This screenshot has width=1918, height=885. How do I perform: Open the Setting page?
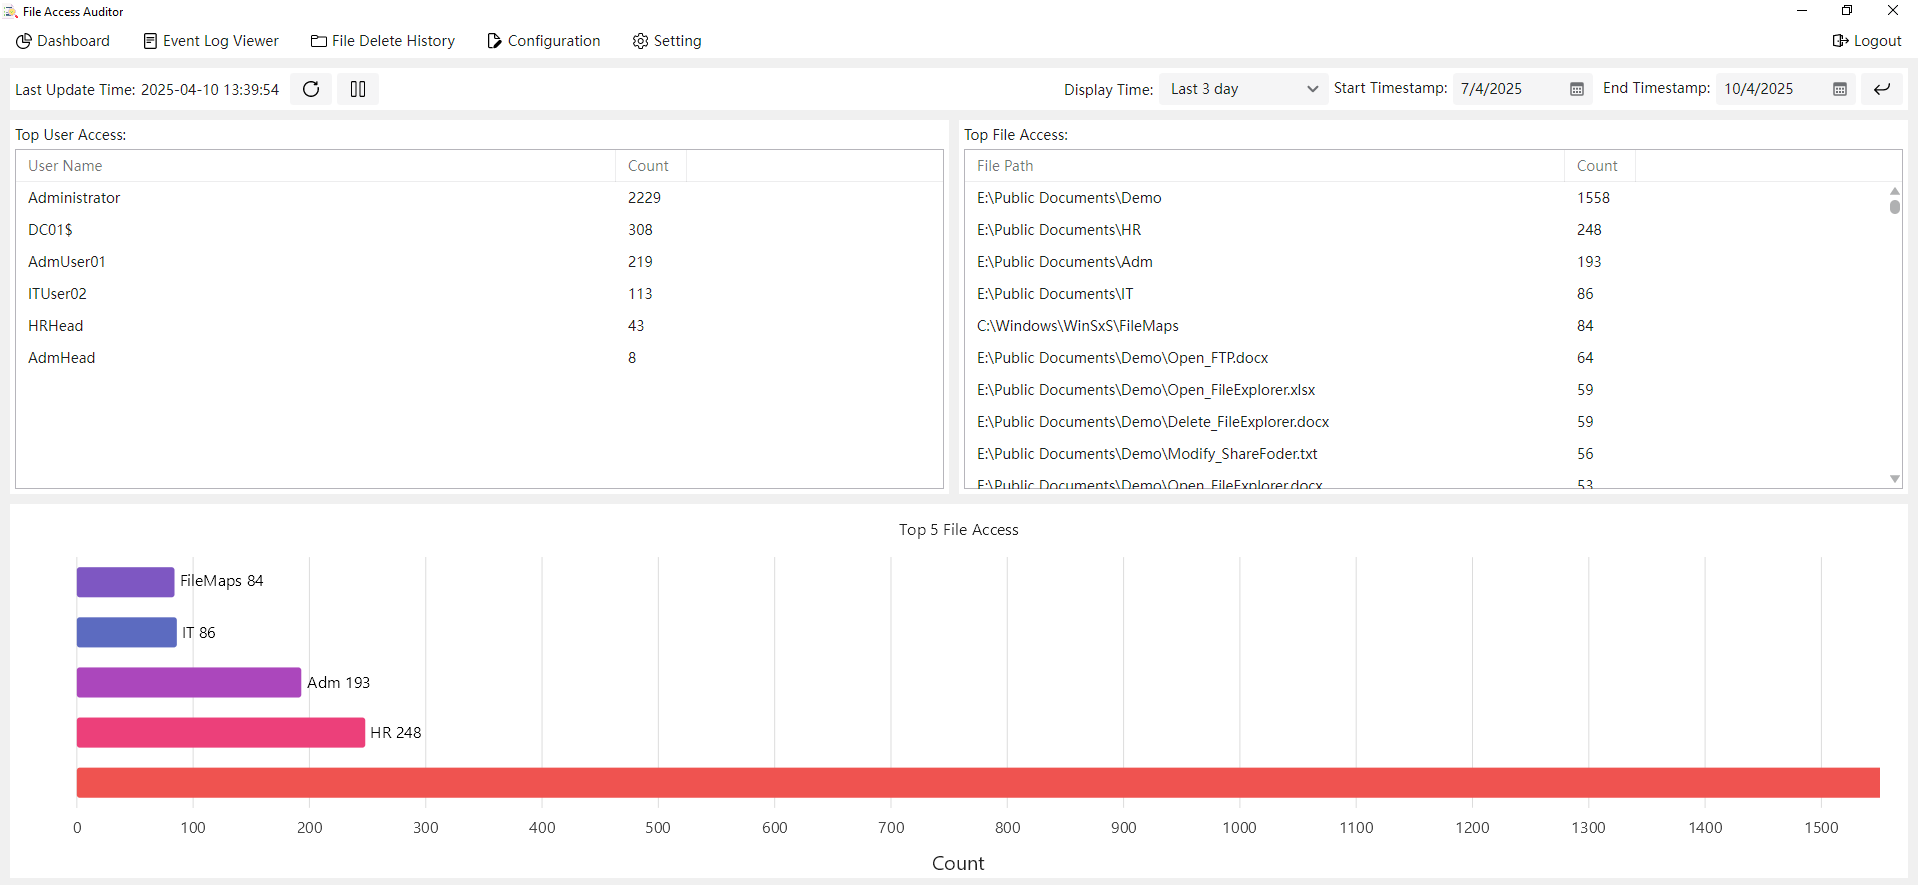pos(667,41)
